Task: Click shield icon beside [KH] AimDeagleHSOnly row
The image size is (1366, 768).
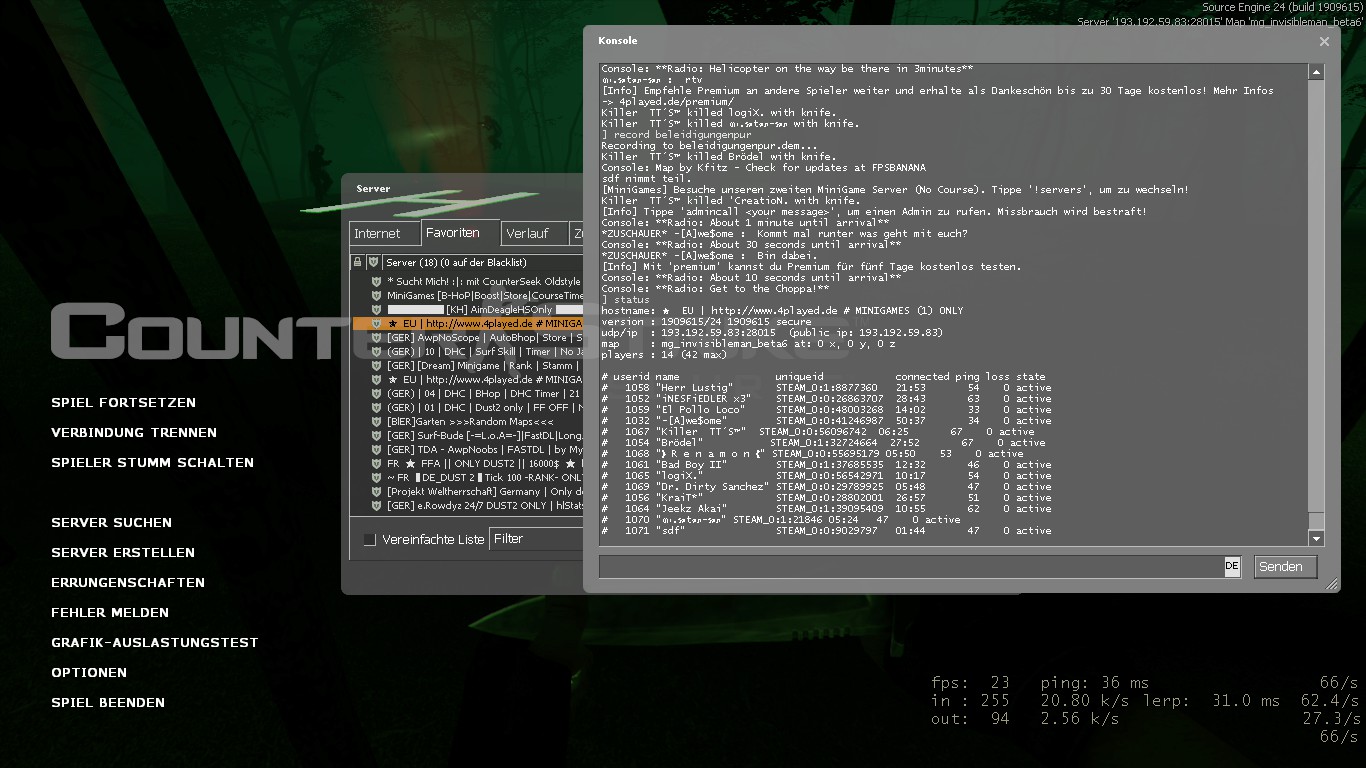Action: (377, 310)
